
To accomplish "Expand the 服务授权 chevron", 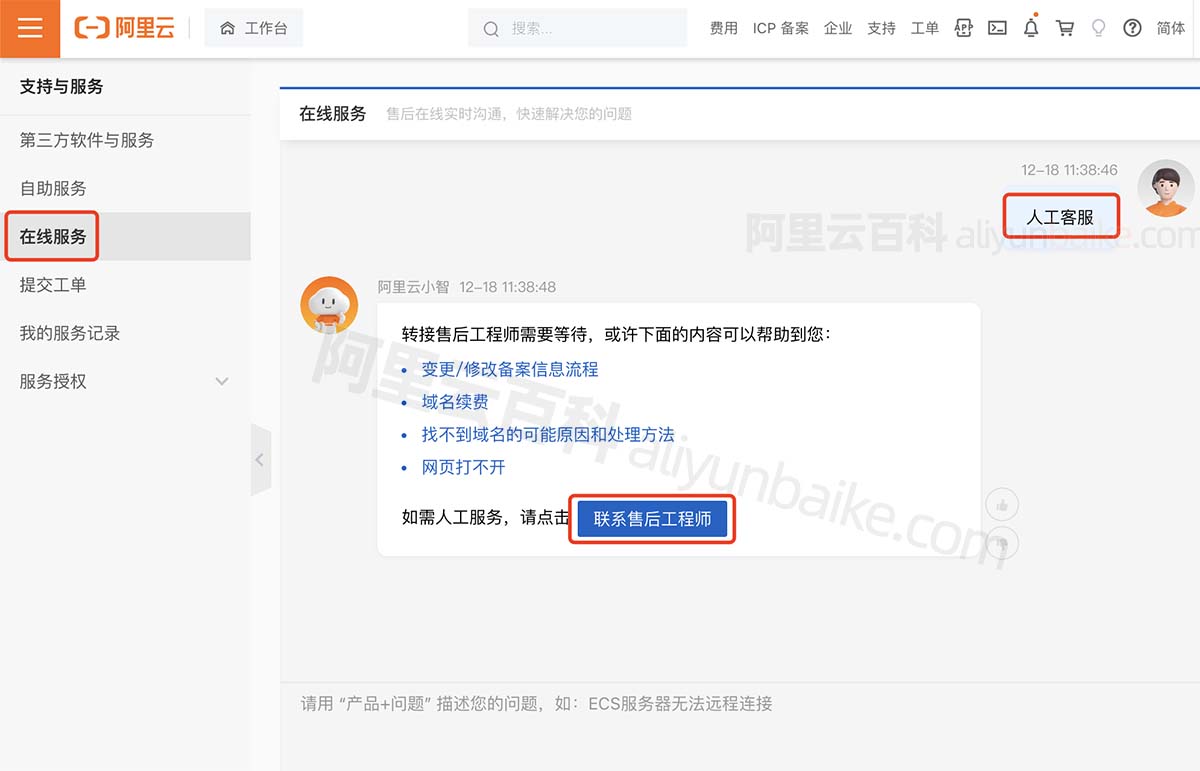I will pyautogui.click(x=222, y=381).
